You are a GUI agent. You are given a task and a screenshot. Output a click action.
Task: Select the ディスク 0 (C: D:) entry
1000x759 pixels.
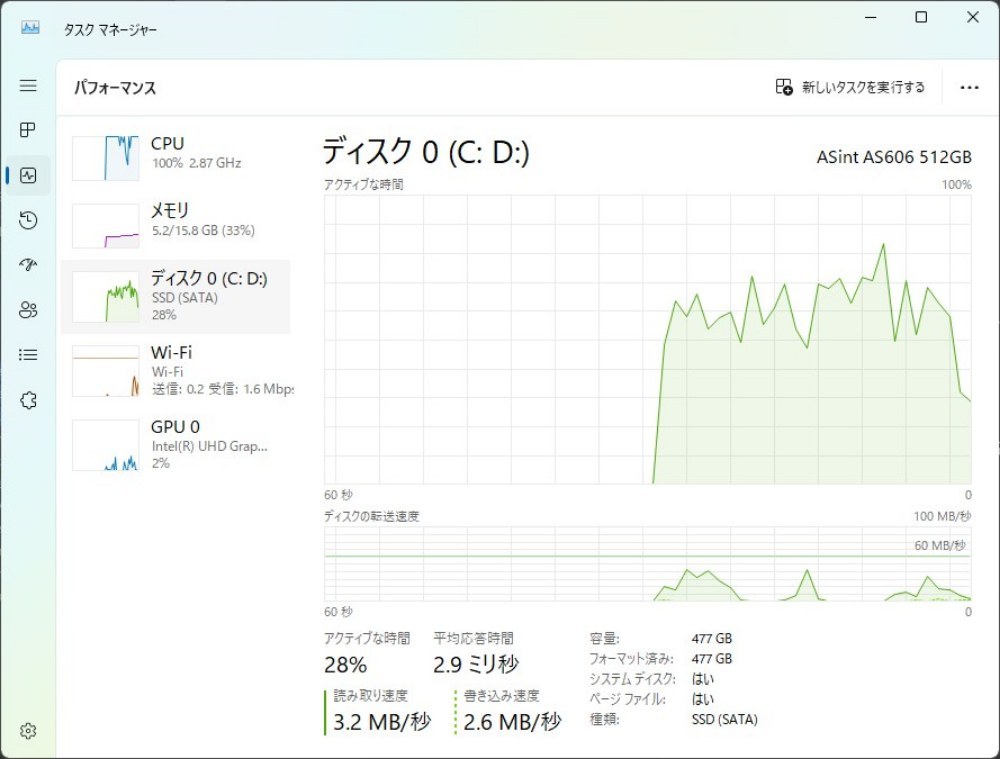[x=175, y=297]
